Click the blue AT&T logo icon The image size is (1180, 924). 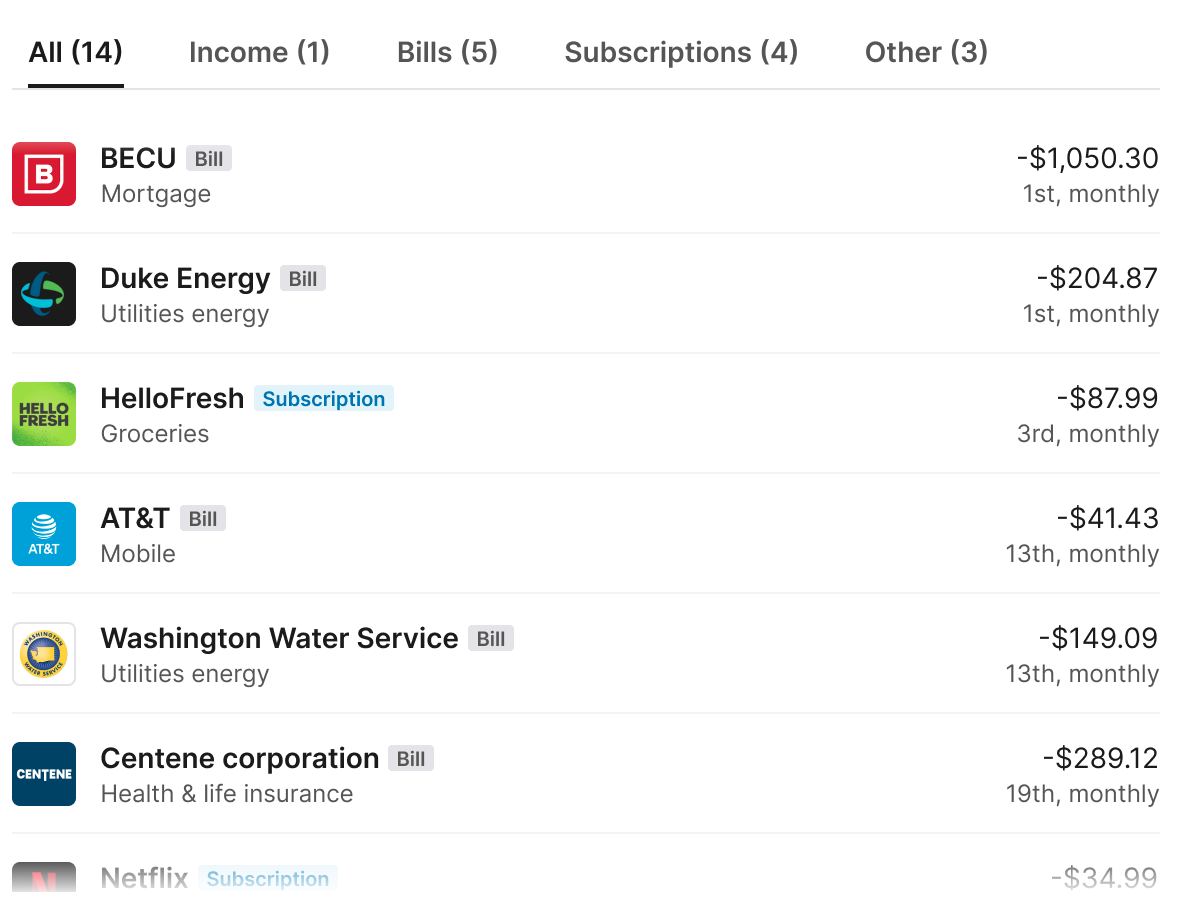44,534
